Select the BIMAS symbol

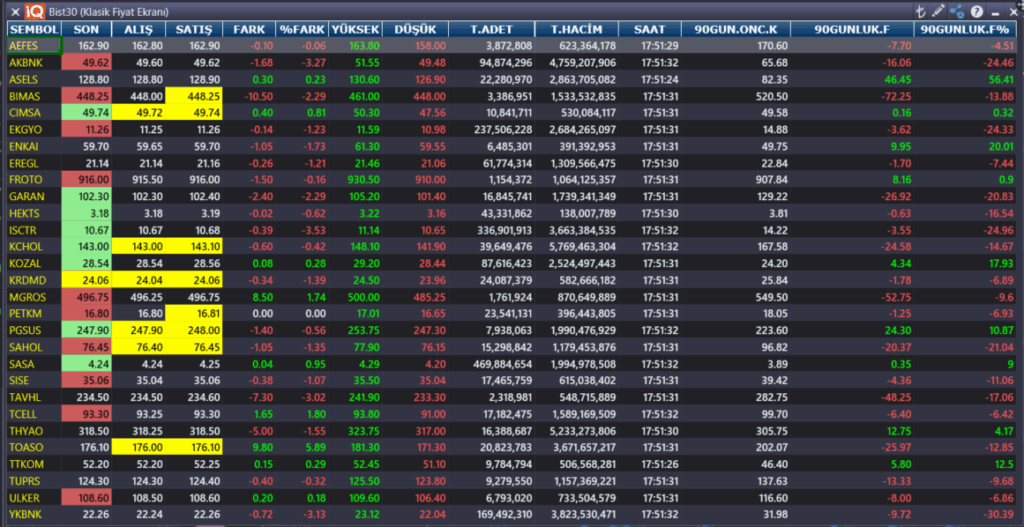pos(25,96)
